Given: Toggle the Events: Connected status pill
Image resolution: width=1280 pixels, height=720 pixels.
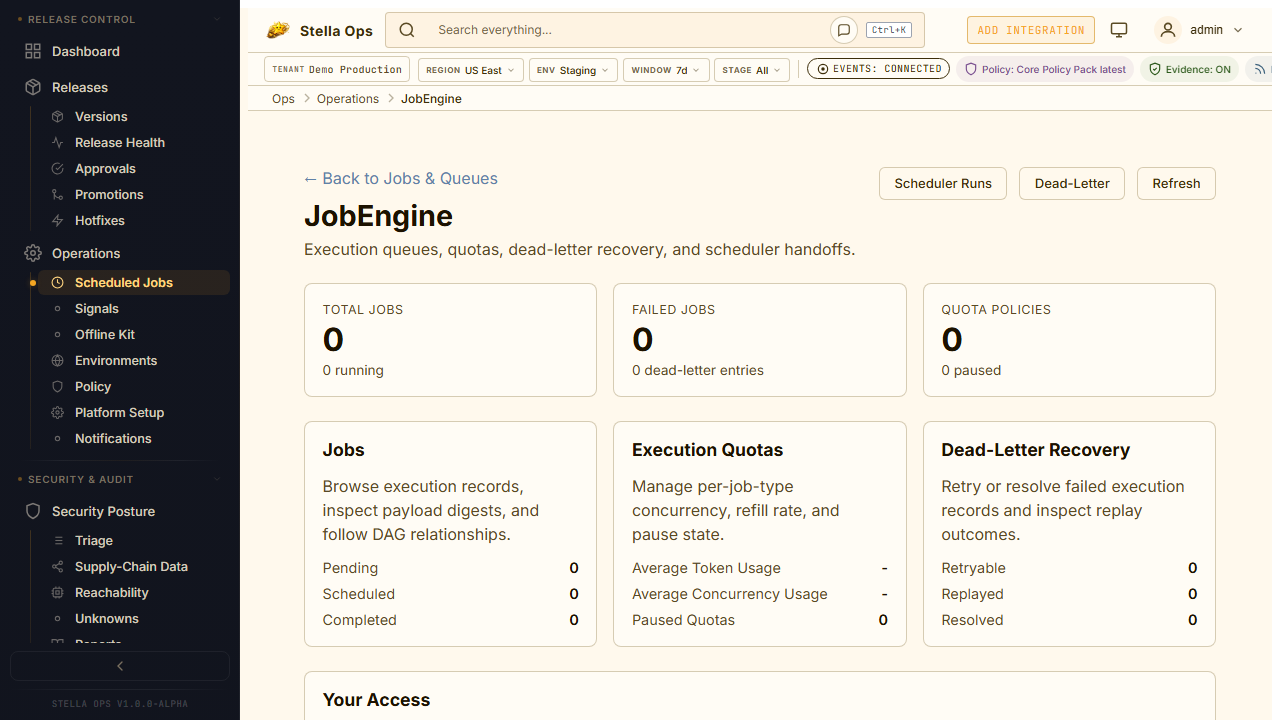Looking at the screenshot, I should (x=878, y=69).
